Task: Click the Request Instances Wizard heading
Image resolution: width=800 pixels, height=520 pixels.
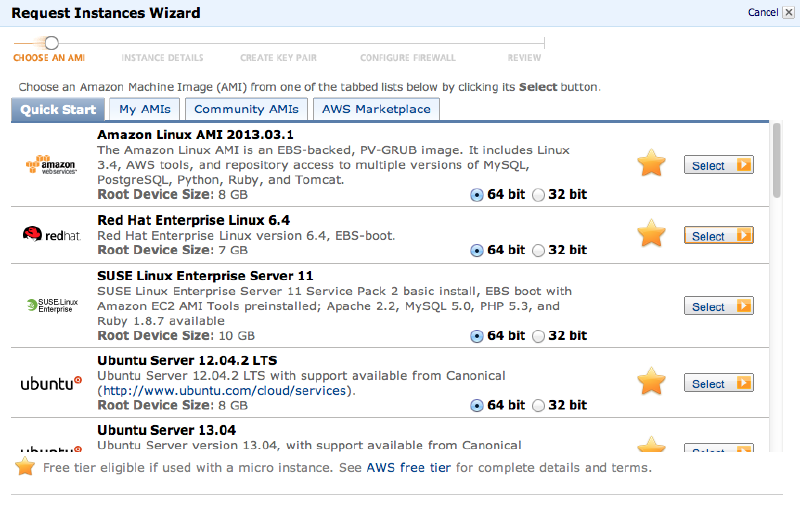Action: (x=106, y=13)
